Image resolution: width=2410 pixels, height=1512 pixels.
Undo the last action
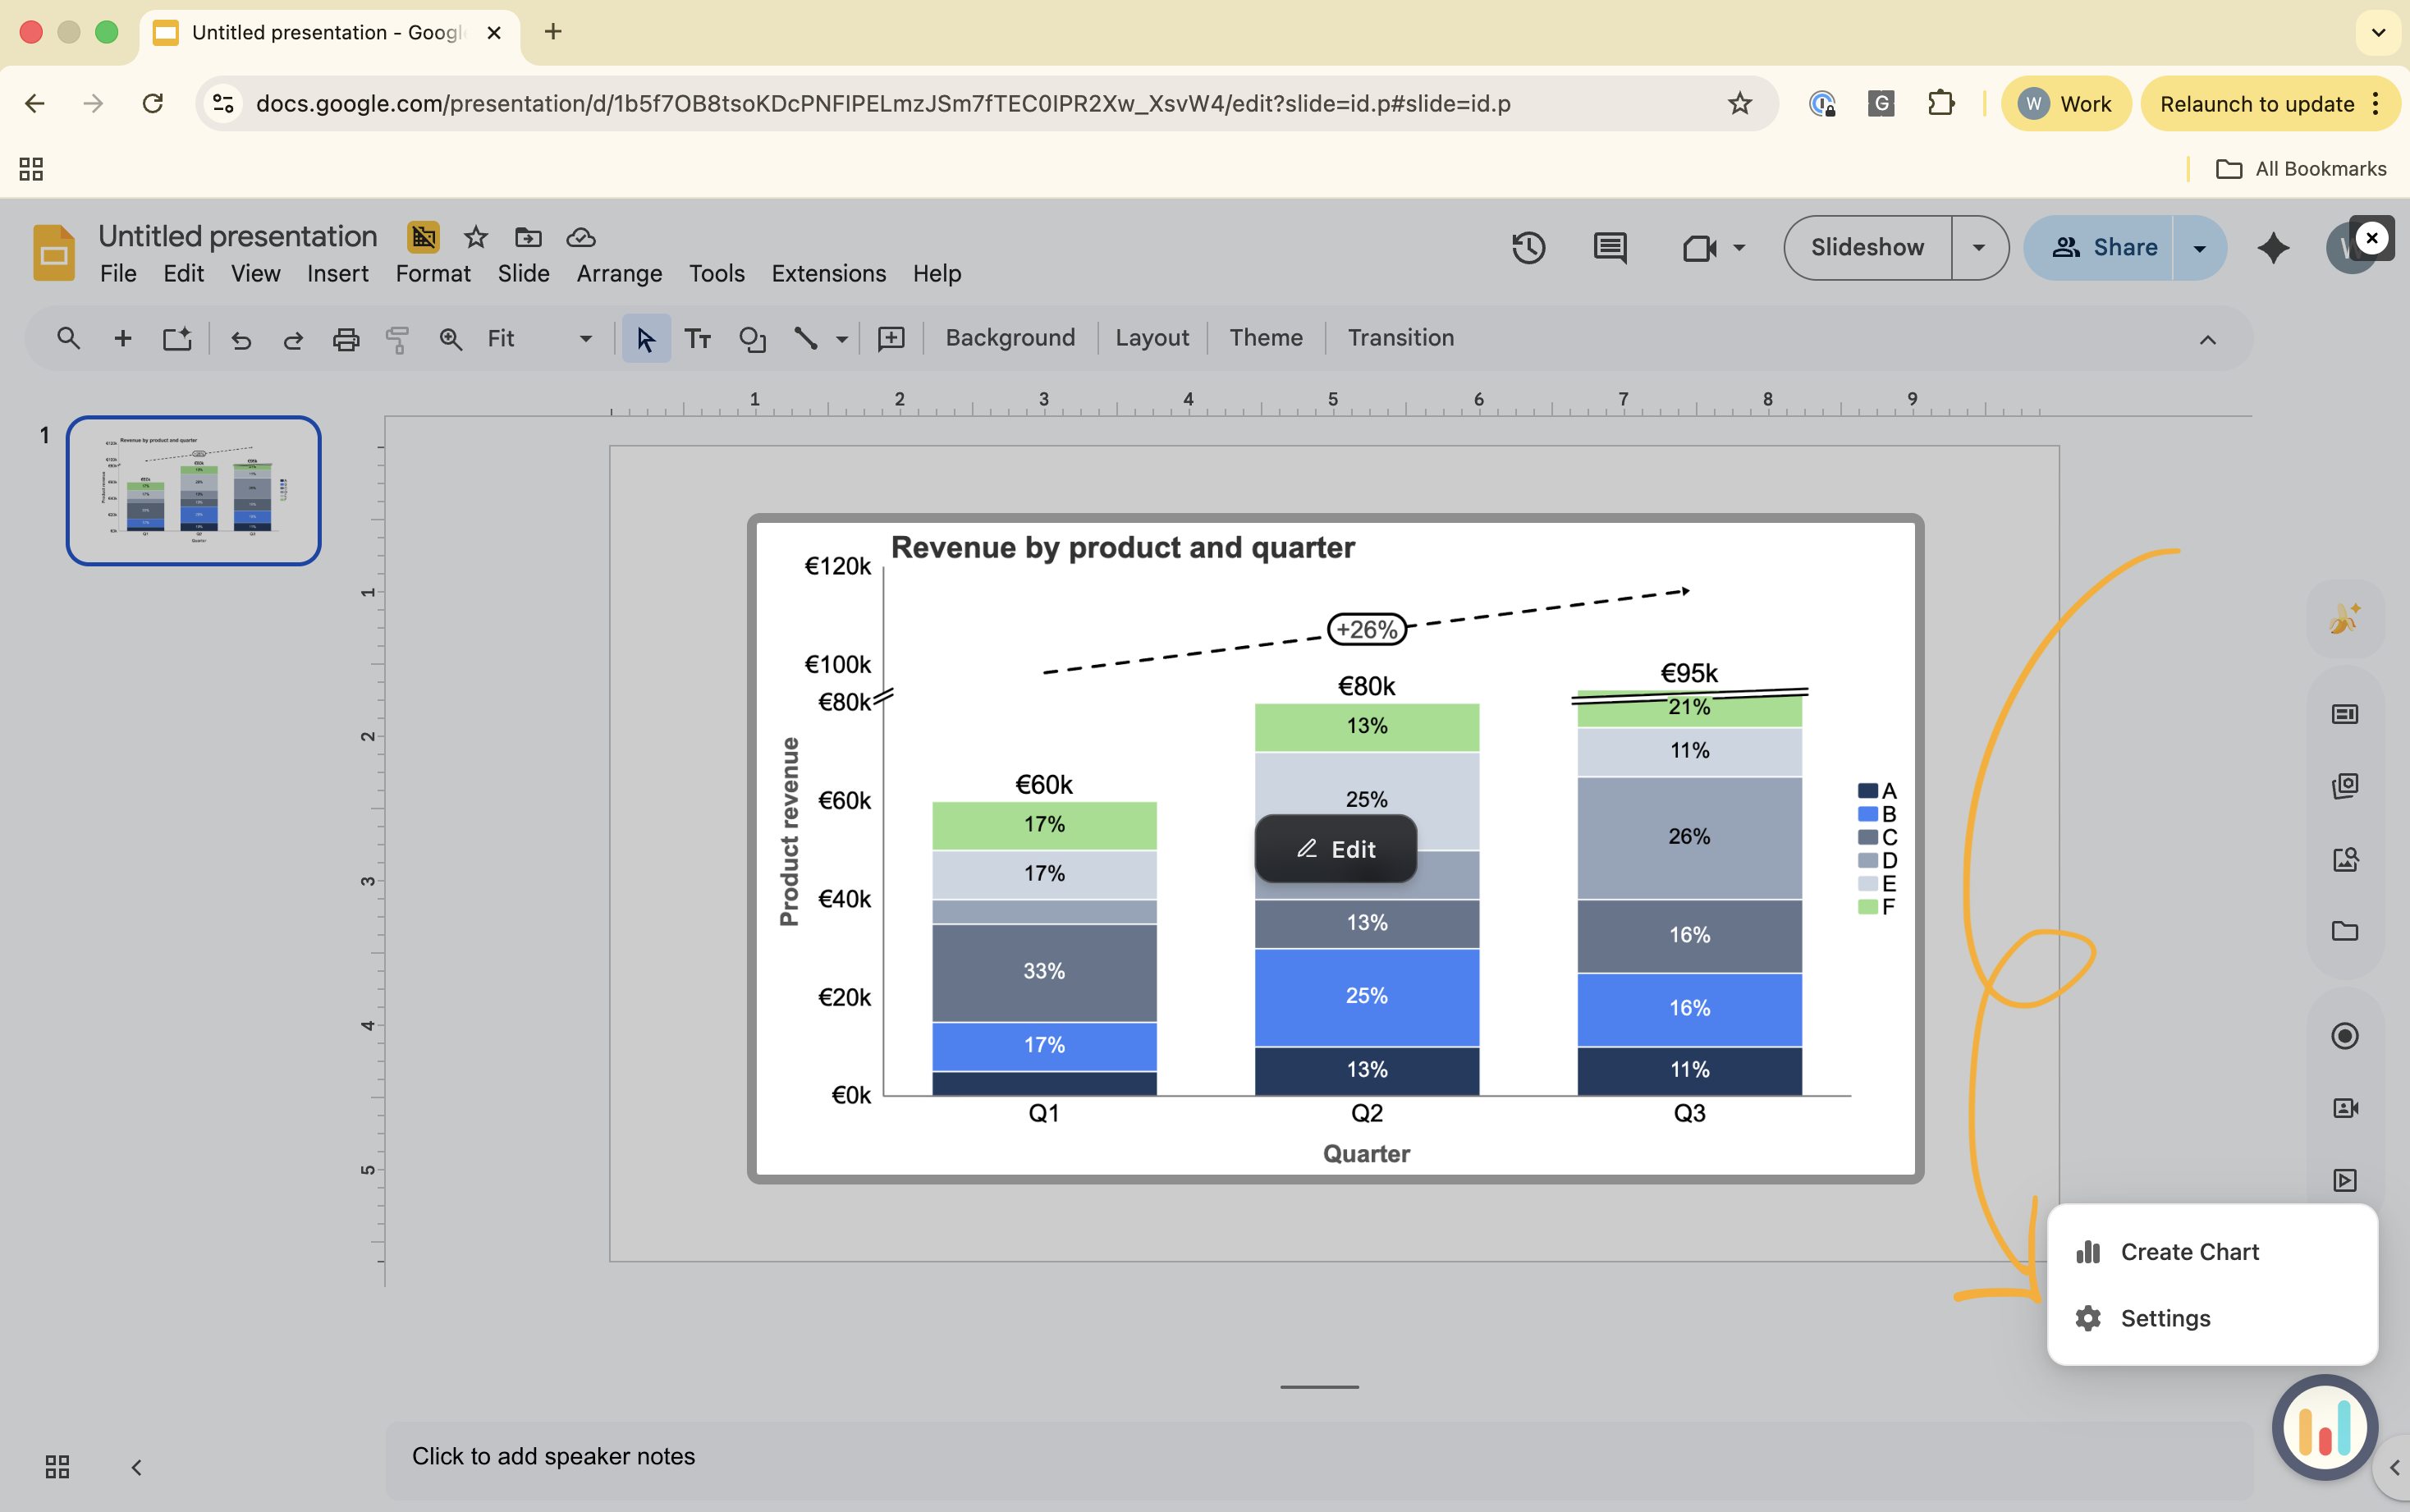[x=240, y=339]
